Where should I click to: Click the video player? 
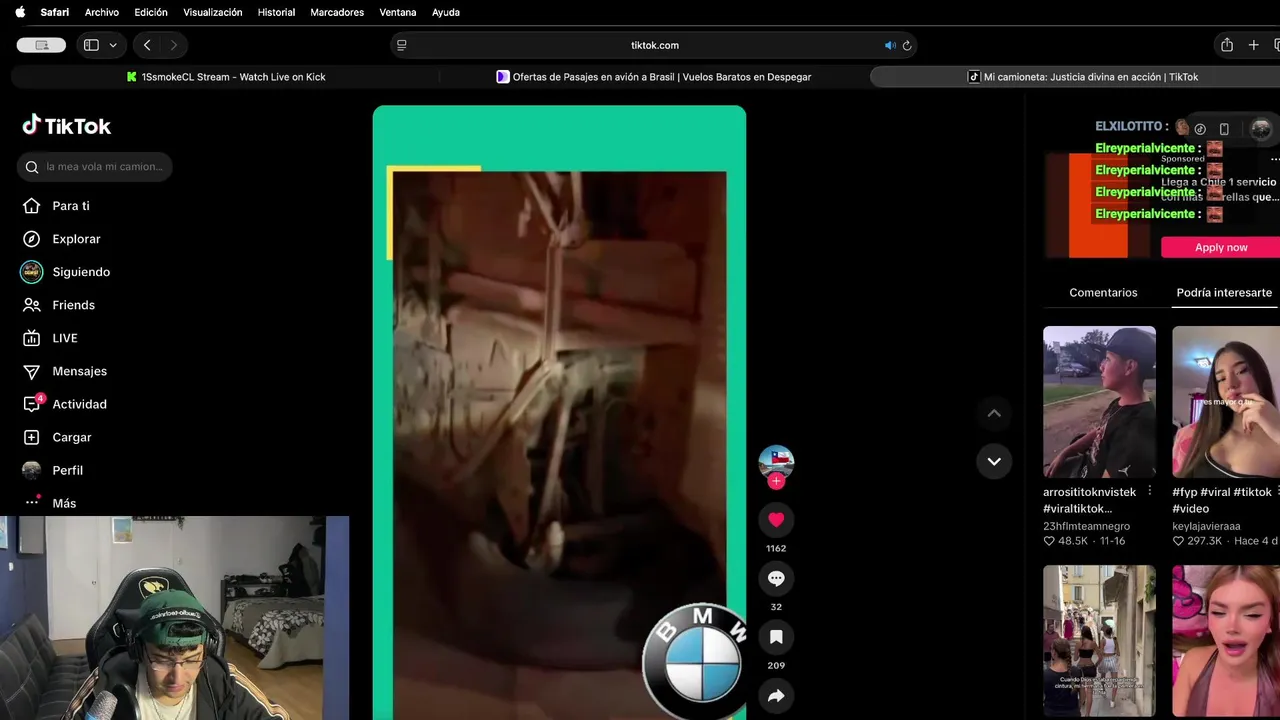559,412
